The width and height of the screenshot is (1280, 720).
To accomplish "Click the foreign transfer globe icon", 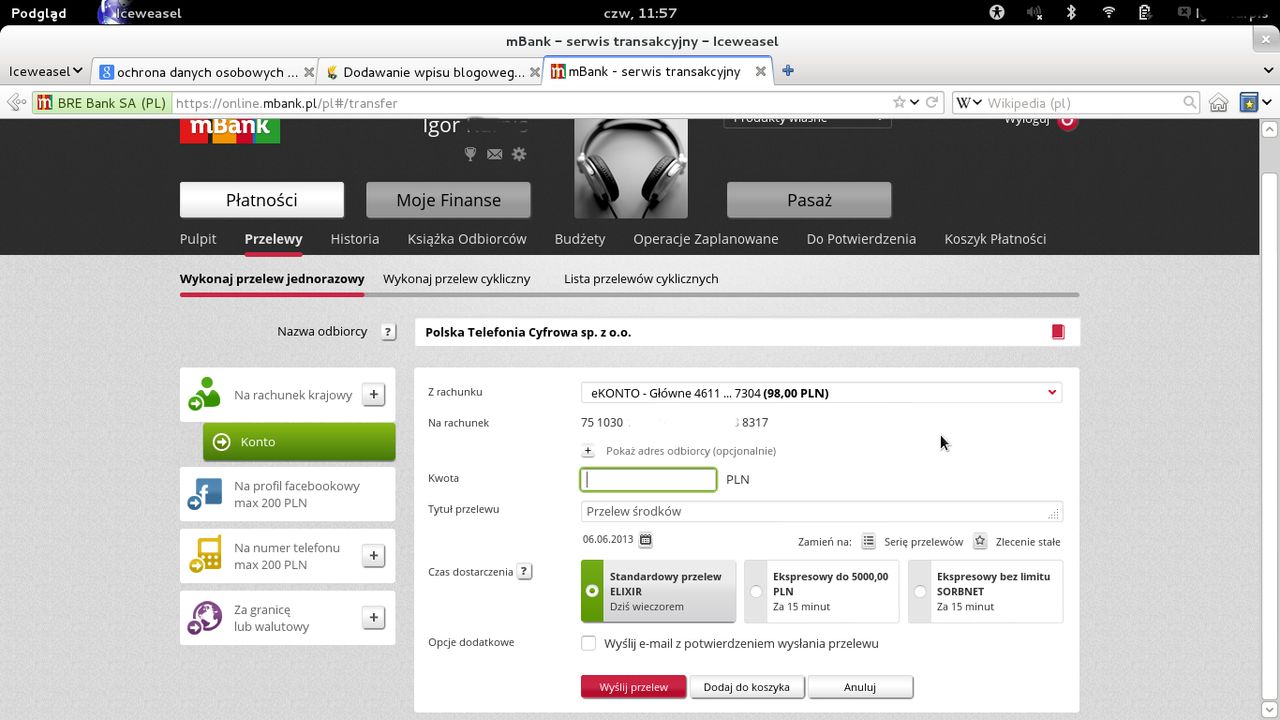I will click(204, 618).
